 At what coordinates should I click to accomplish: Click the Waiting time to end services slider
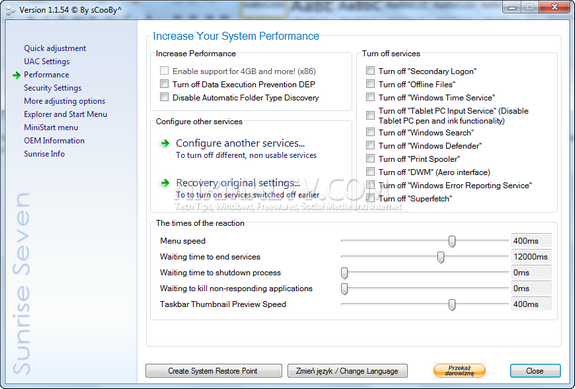pyautogui.click(x=440, y=257)
